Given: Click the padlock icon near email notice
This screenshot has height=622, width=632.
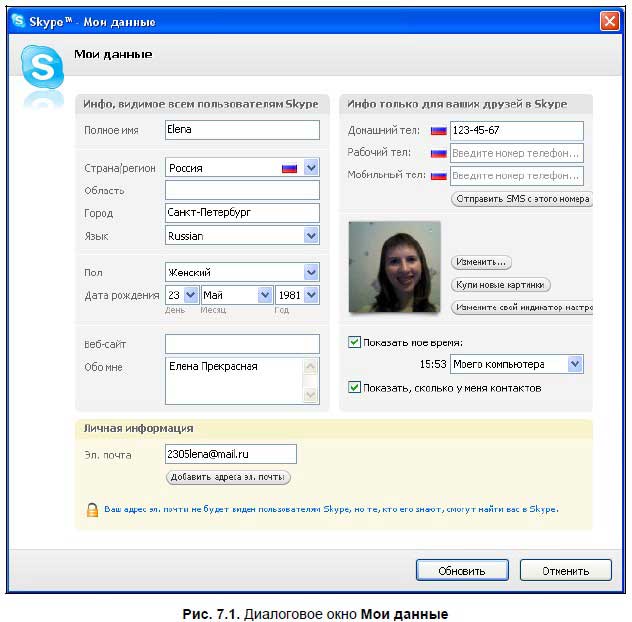Looking at the screenshot, I should (x=92, y=509).
